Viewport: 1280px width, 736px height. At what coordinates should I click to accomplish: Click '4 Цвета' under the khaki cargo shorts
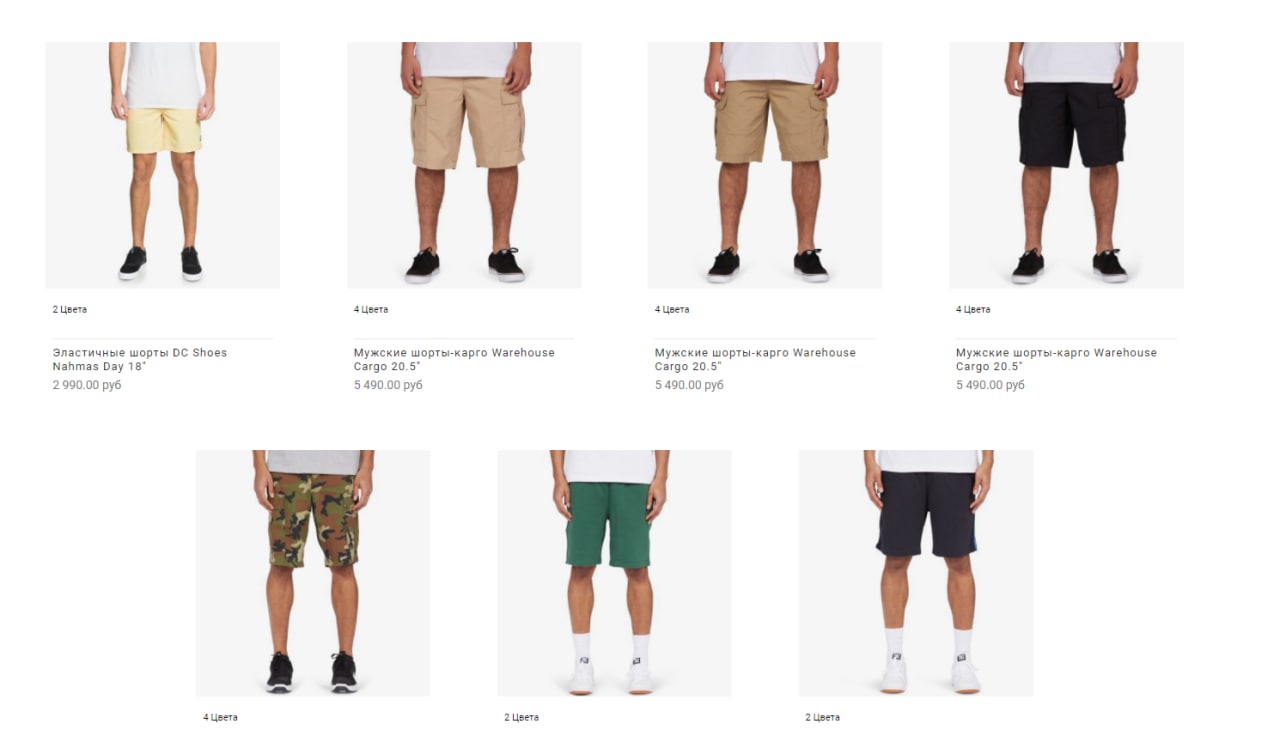[x=672, y=309]
